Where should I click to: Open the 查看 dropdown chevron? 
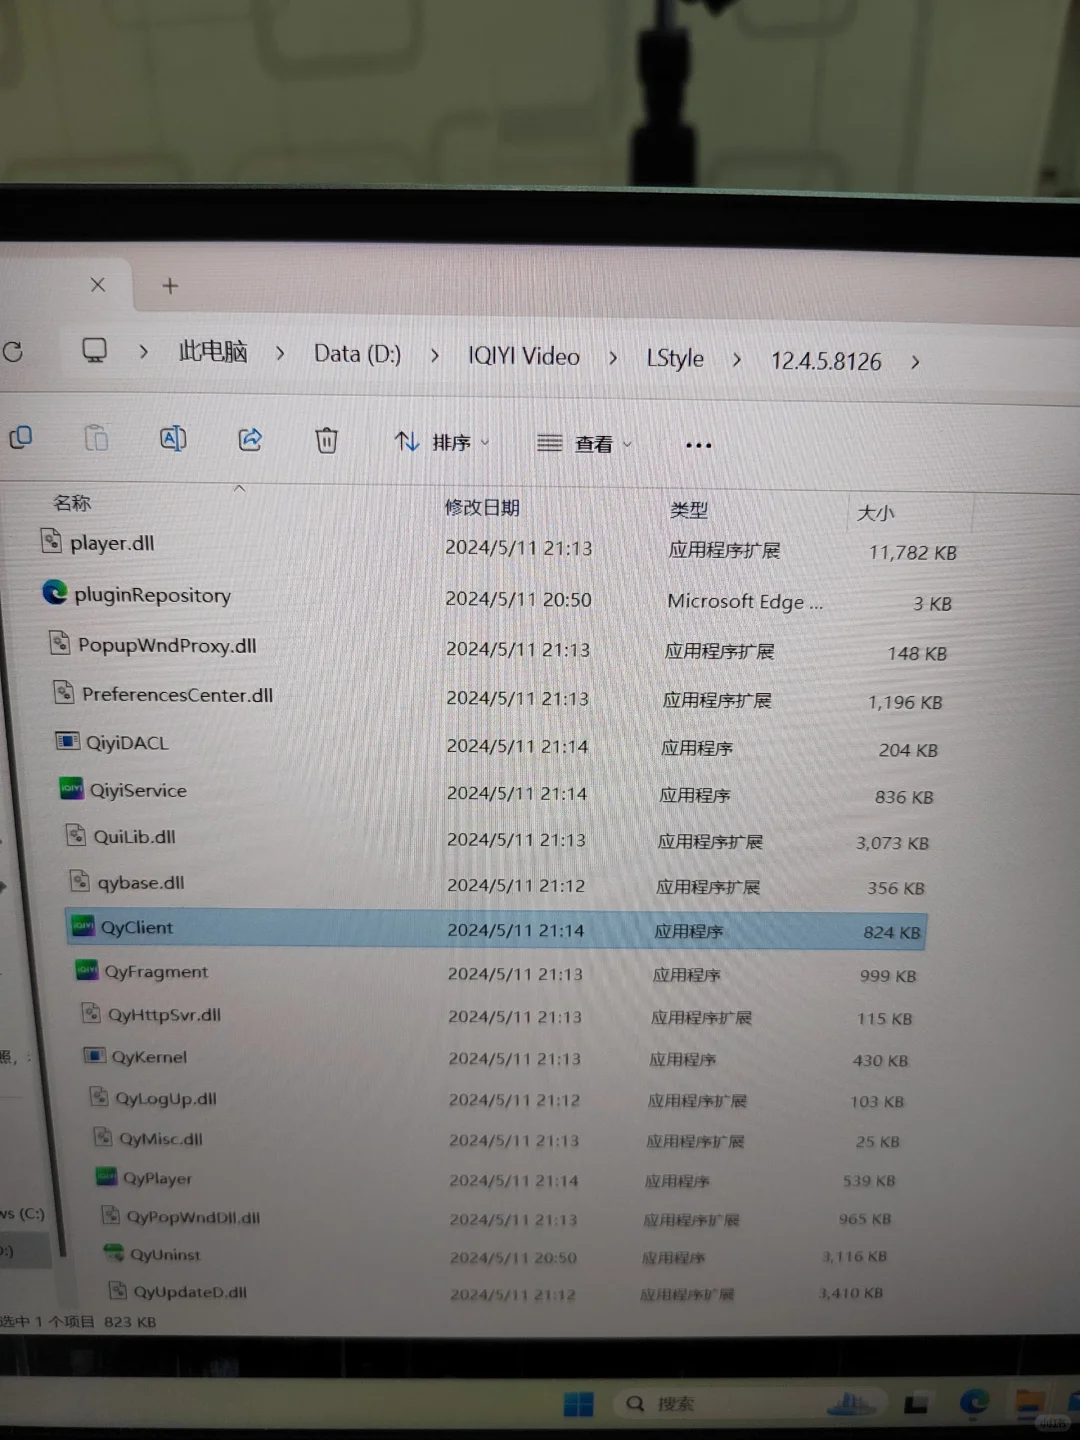click(x=627, y=444)
